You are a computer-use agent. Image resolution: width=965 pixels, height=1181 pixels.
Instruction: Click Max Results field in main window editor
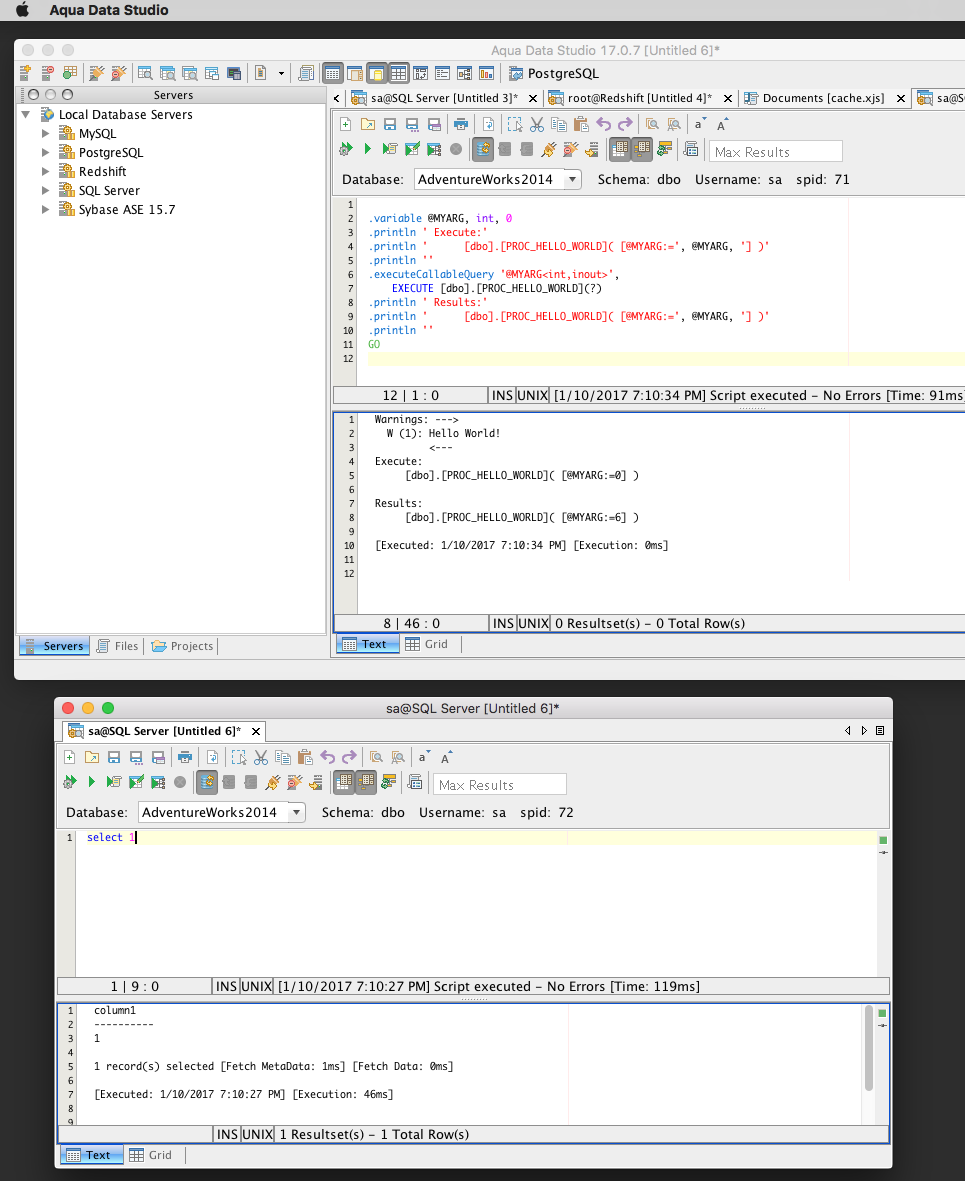776,151
